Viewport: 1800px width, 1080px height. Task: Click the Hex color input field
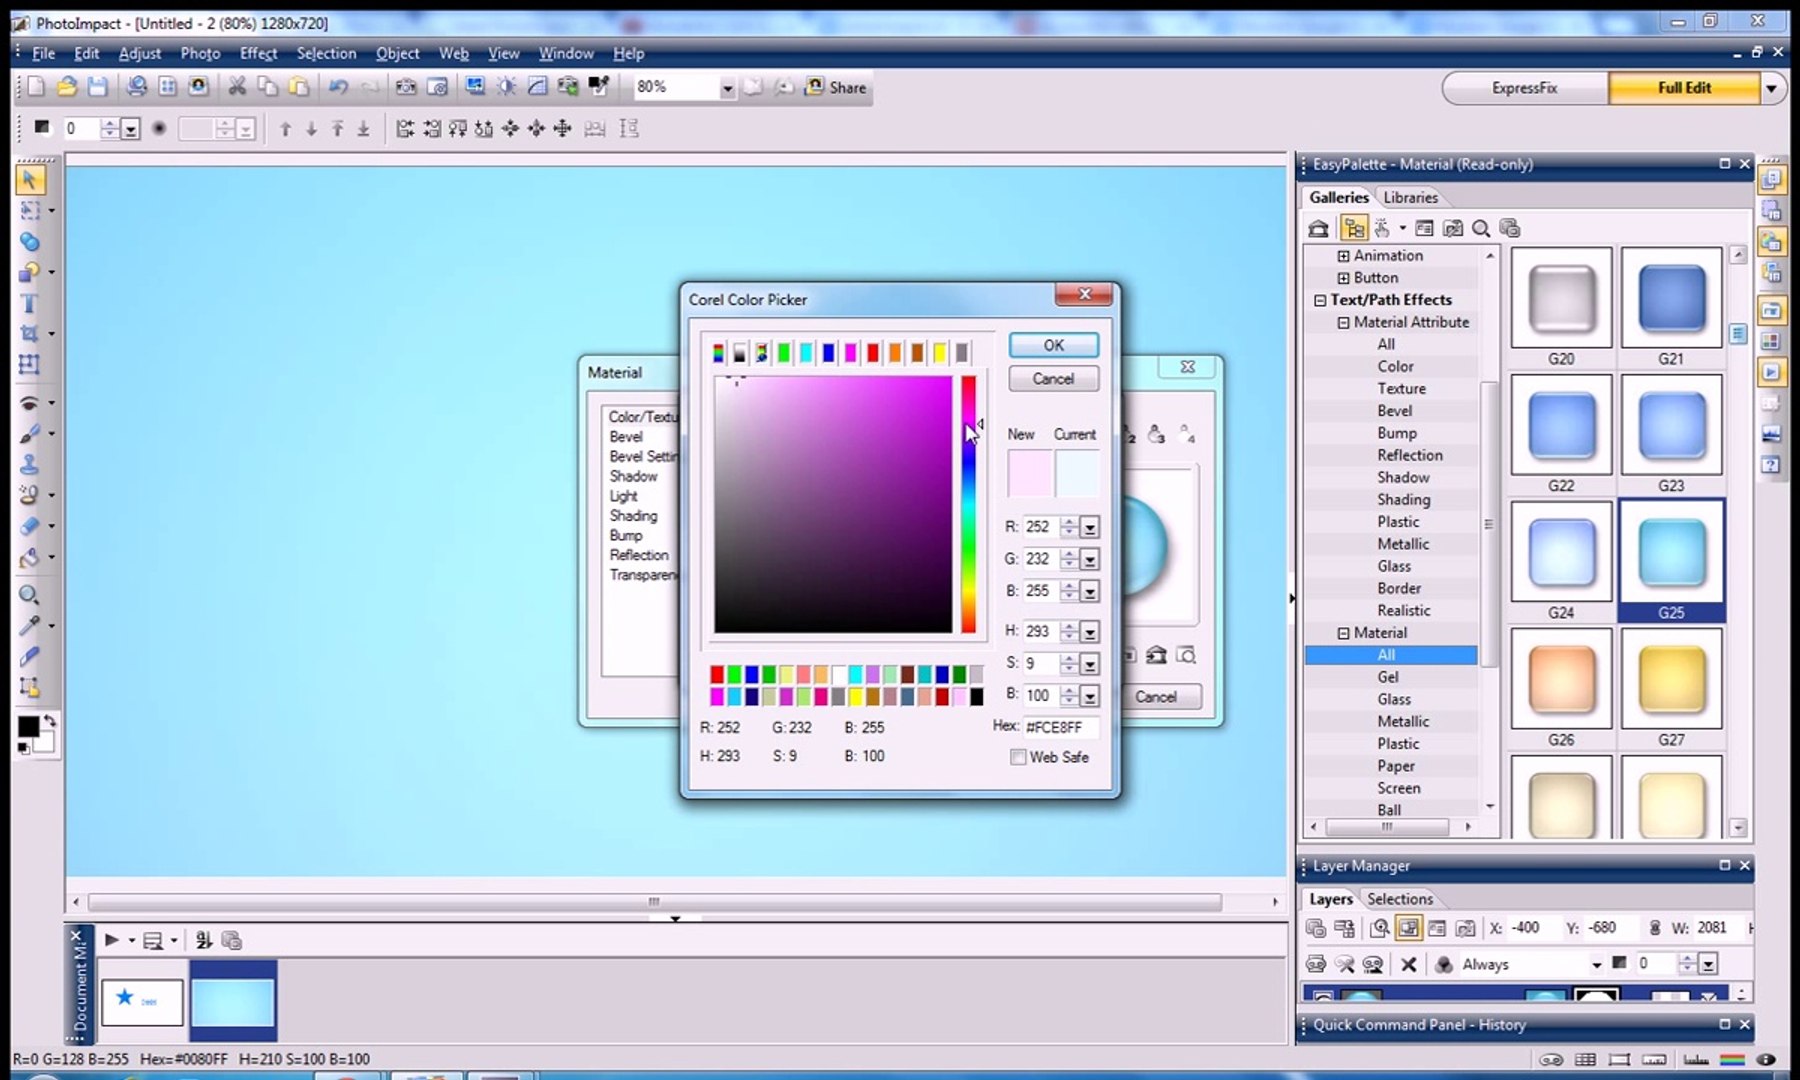coord(1060,728)
